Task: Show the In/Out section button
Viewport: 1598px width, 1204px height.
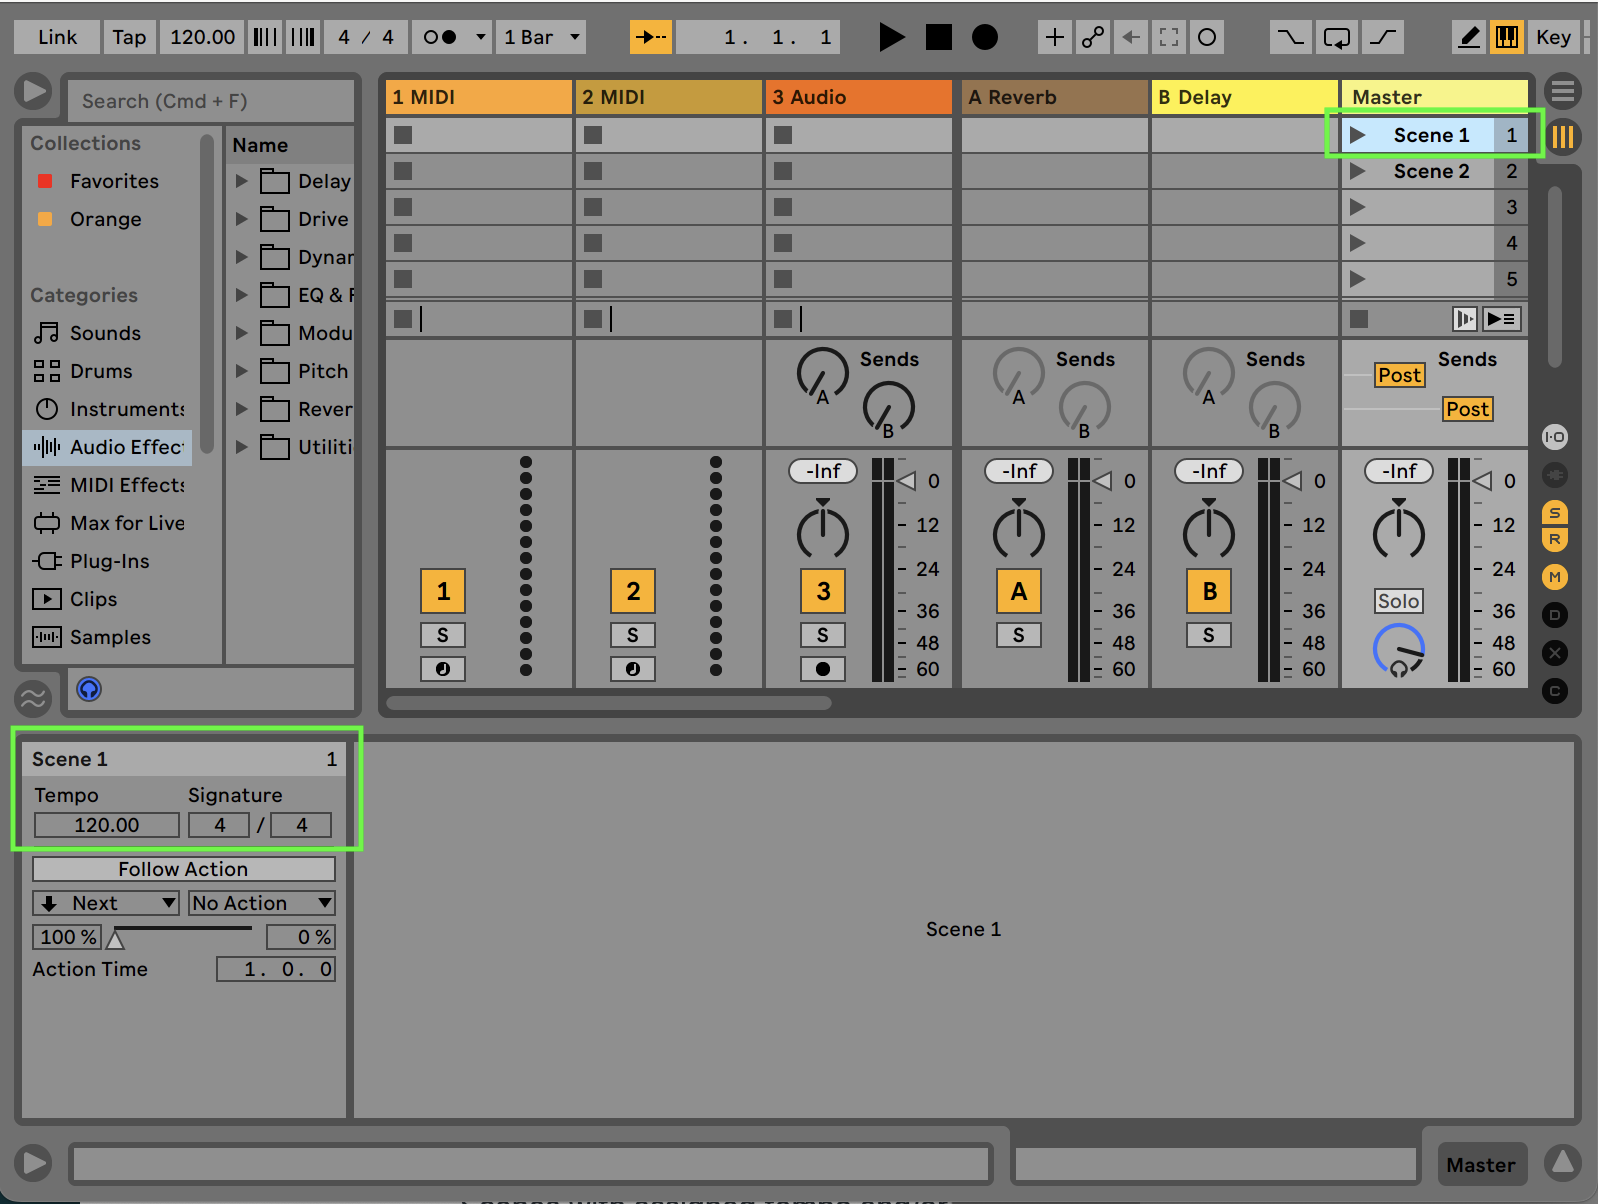Action: 1554,437
